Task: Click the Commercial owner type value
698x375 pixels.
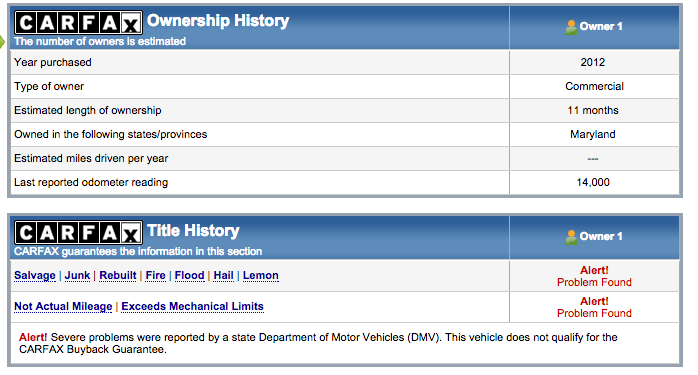Action: (x=594, y=86)
